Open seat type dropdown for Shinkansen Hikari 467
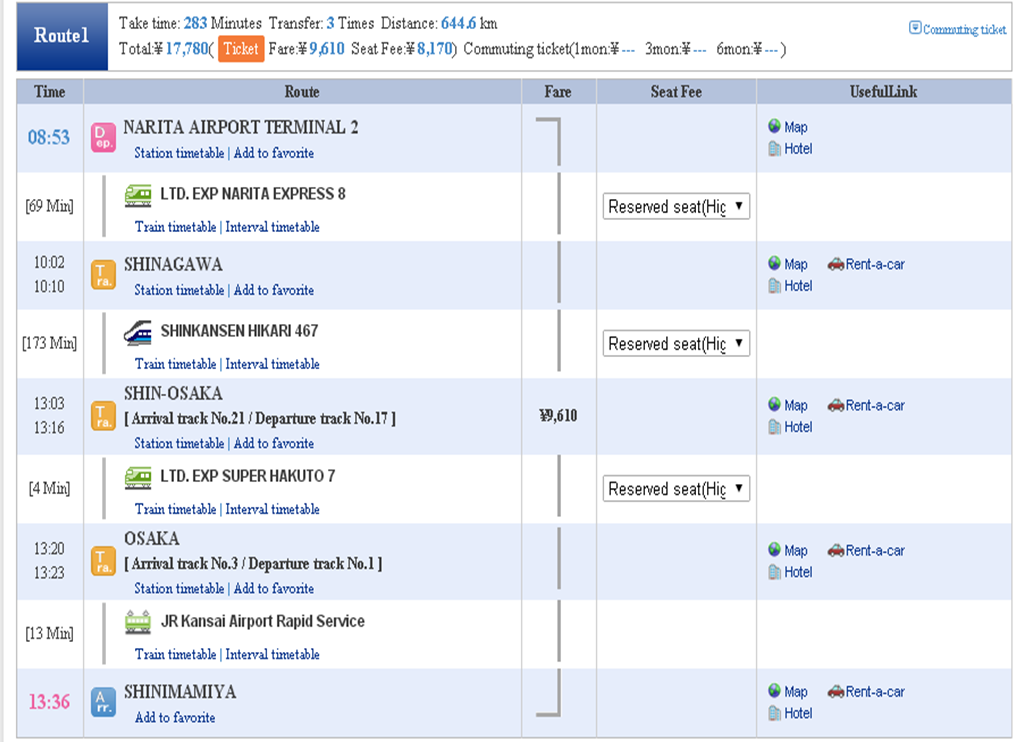Screen dimensions: 1021x742 (x=676, y=344)
